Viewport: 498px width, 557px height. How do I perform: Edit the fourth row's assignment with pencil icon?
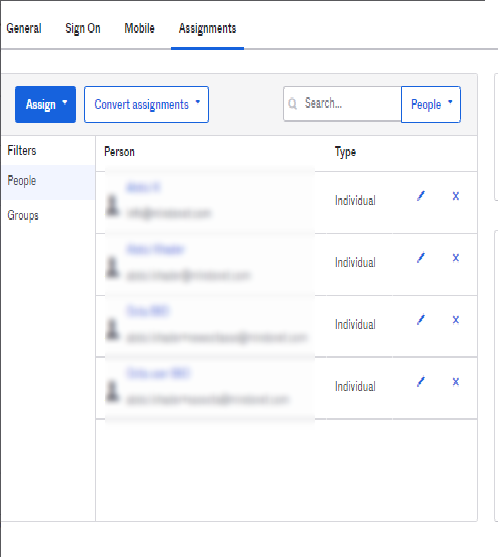point(421,382)
